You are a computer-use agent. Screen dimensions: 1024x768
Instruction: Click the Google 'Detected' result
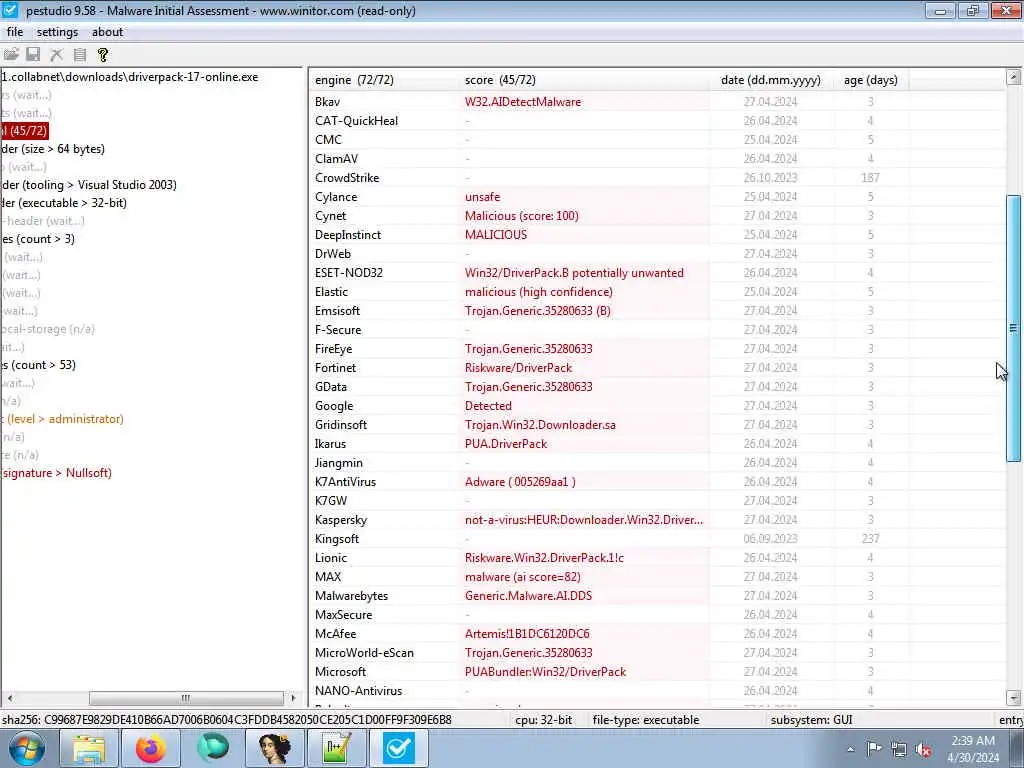(x=488, y=406)
